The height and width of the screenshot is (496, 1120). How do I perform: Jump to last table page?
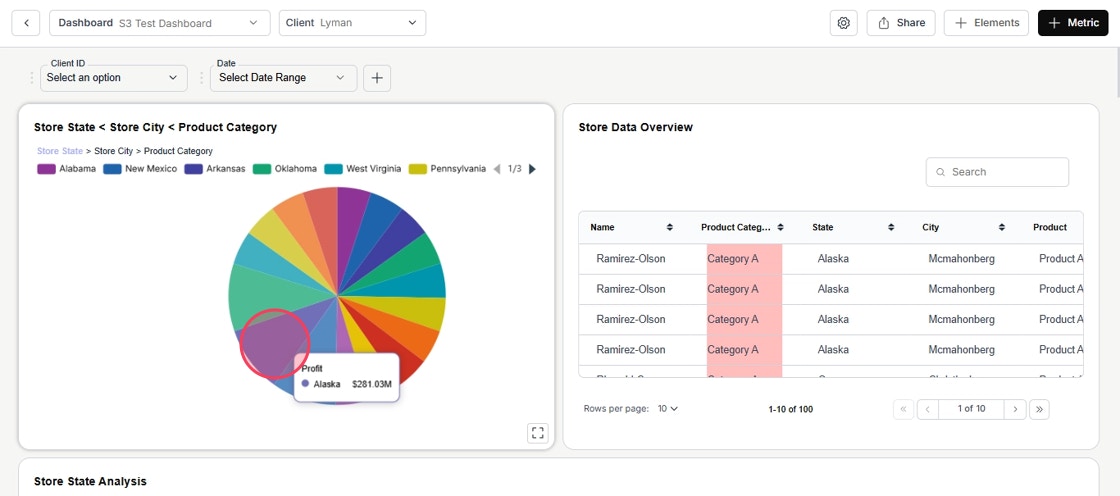pos(1039,410)
